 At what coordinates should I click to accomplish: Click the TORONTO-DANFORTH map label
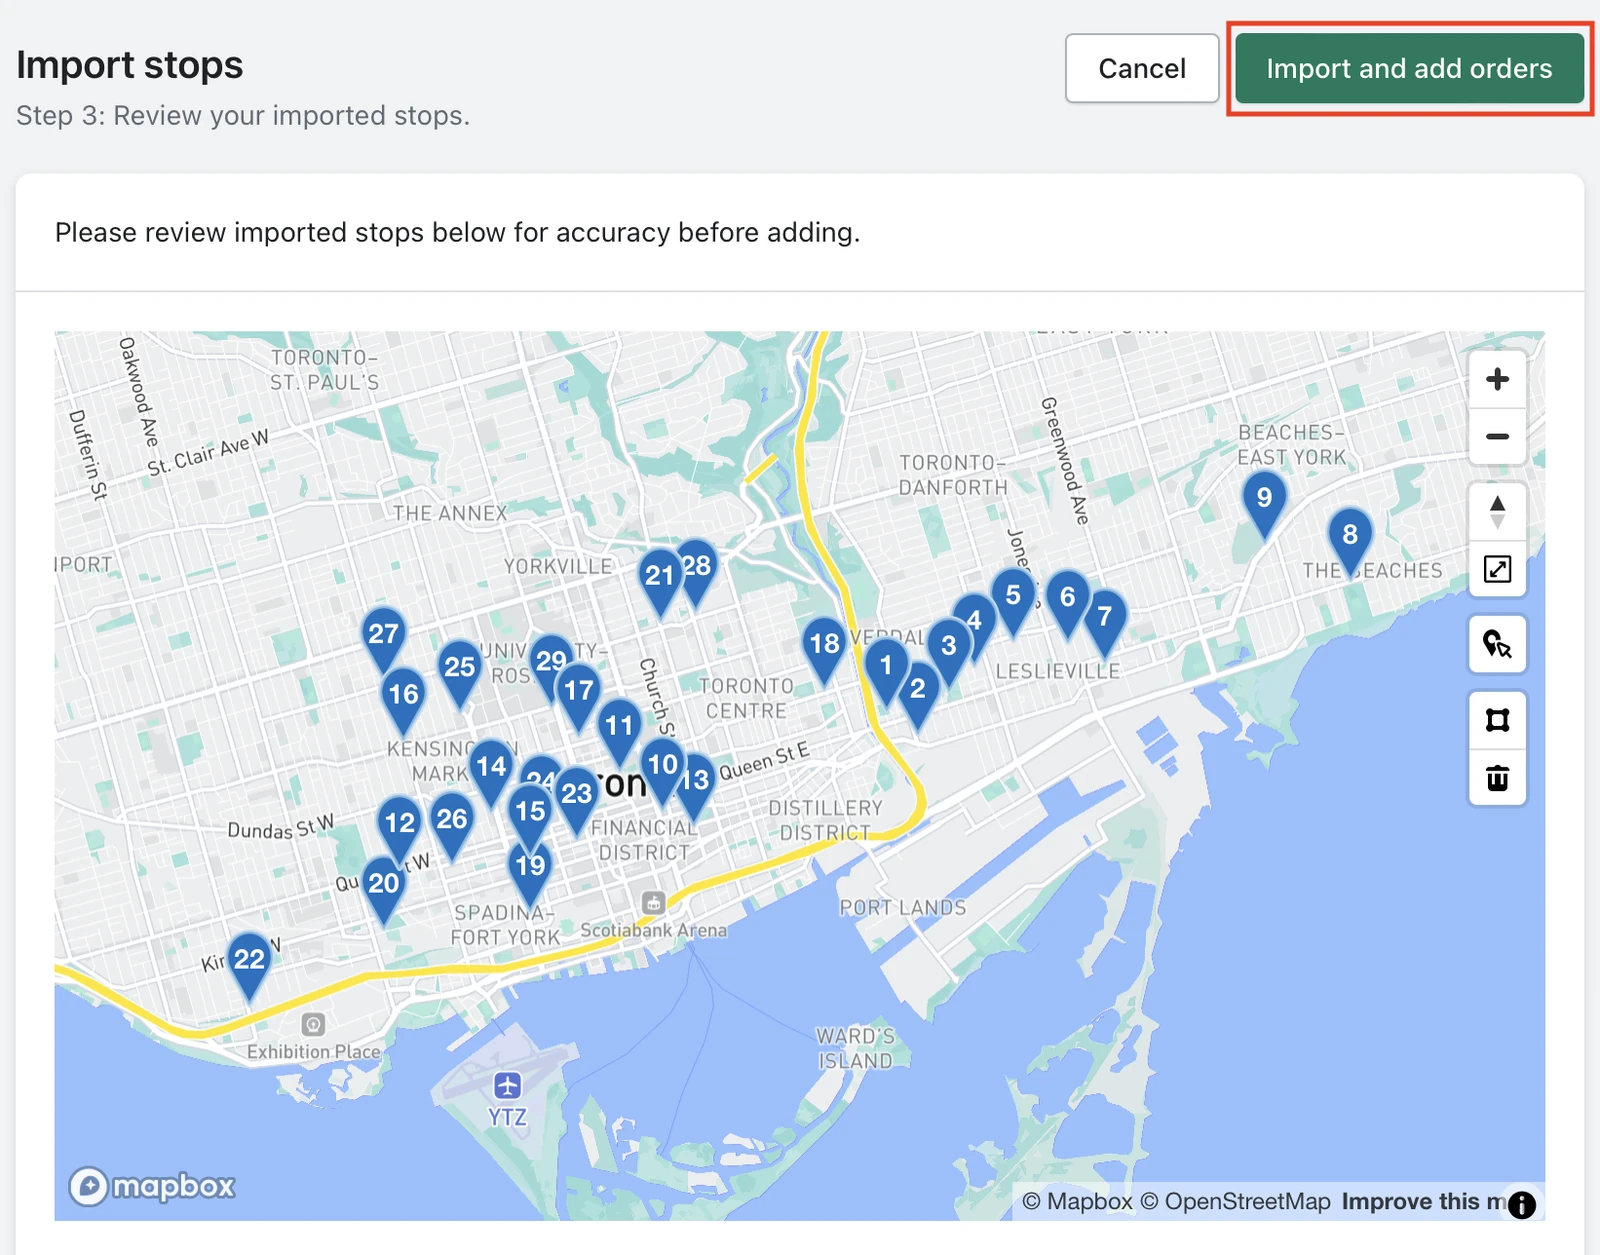pos(953,475)
